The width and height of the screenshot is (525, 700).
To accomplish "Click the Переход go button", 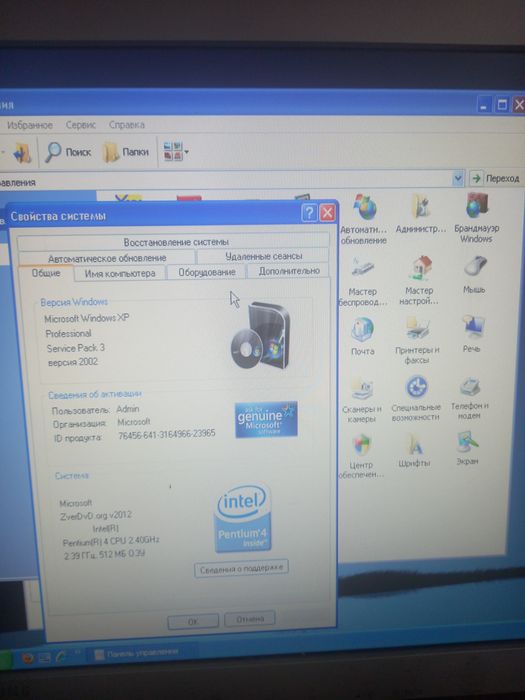I will click(x=496, y=179).
